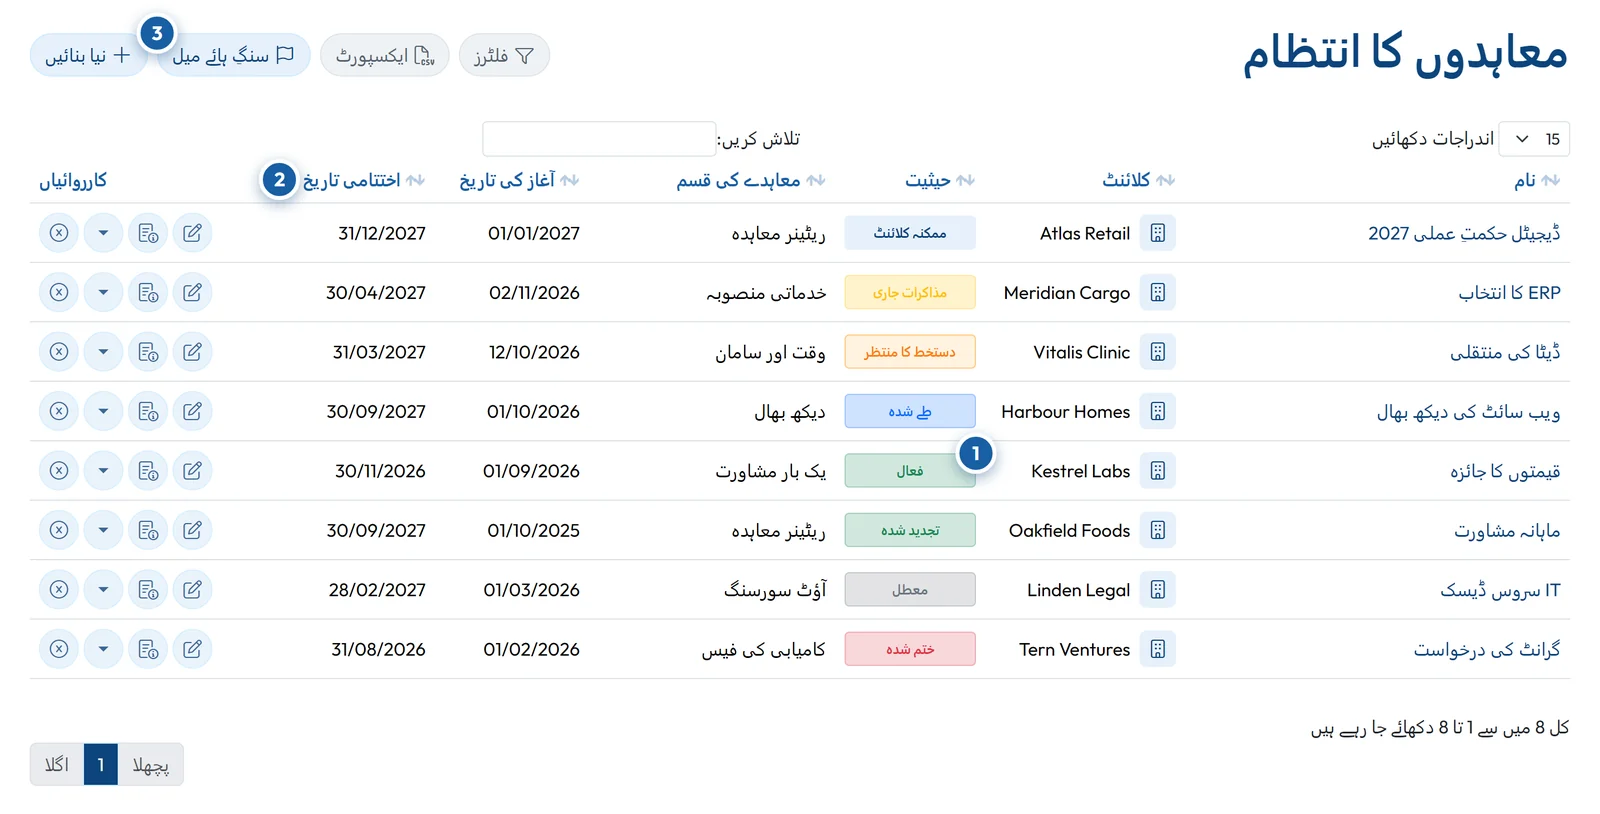Cancel the Oakfield Foods contract

(x=59, y=530)
